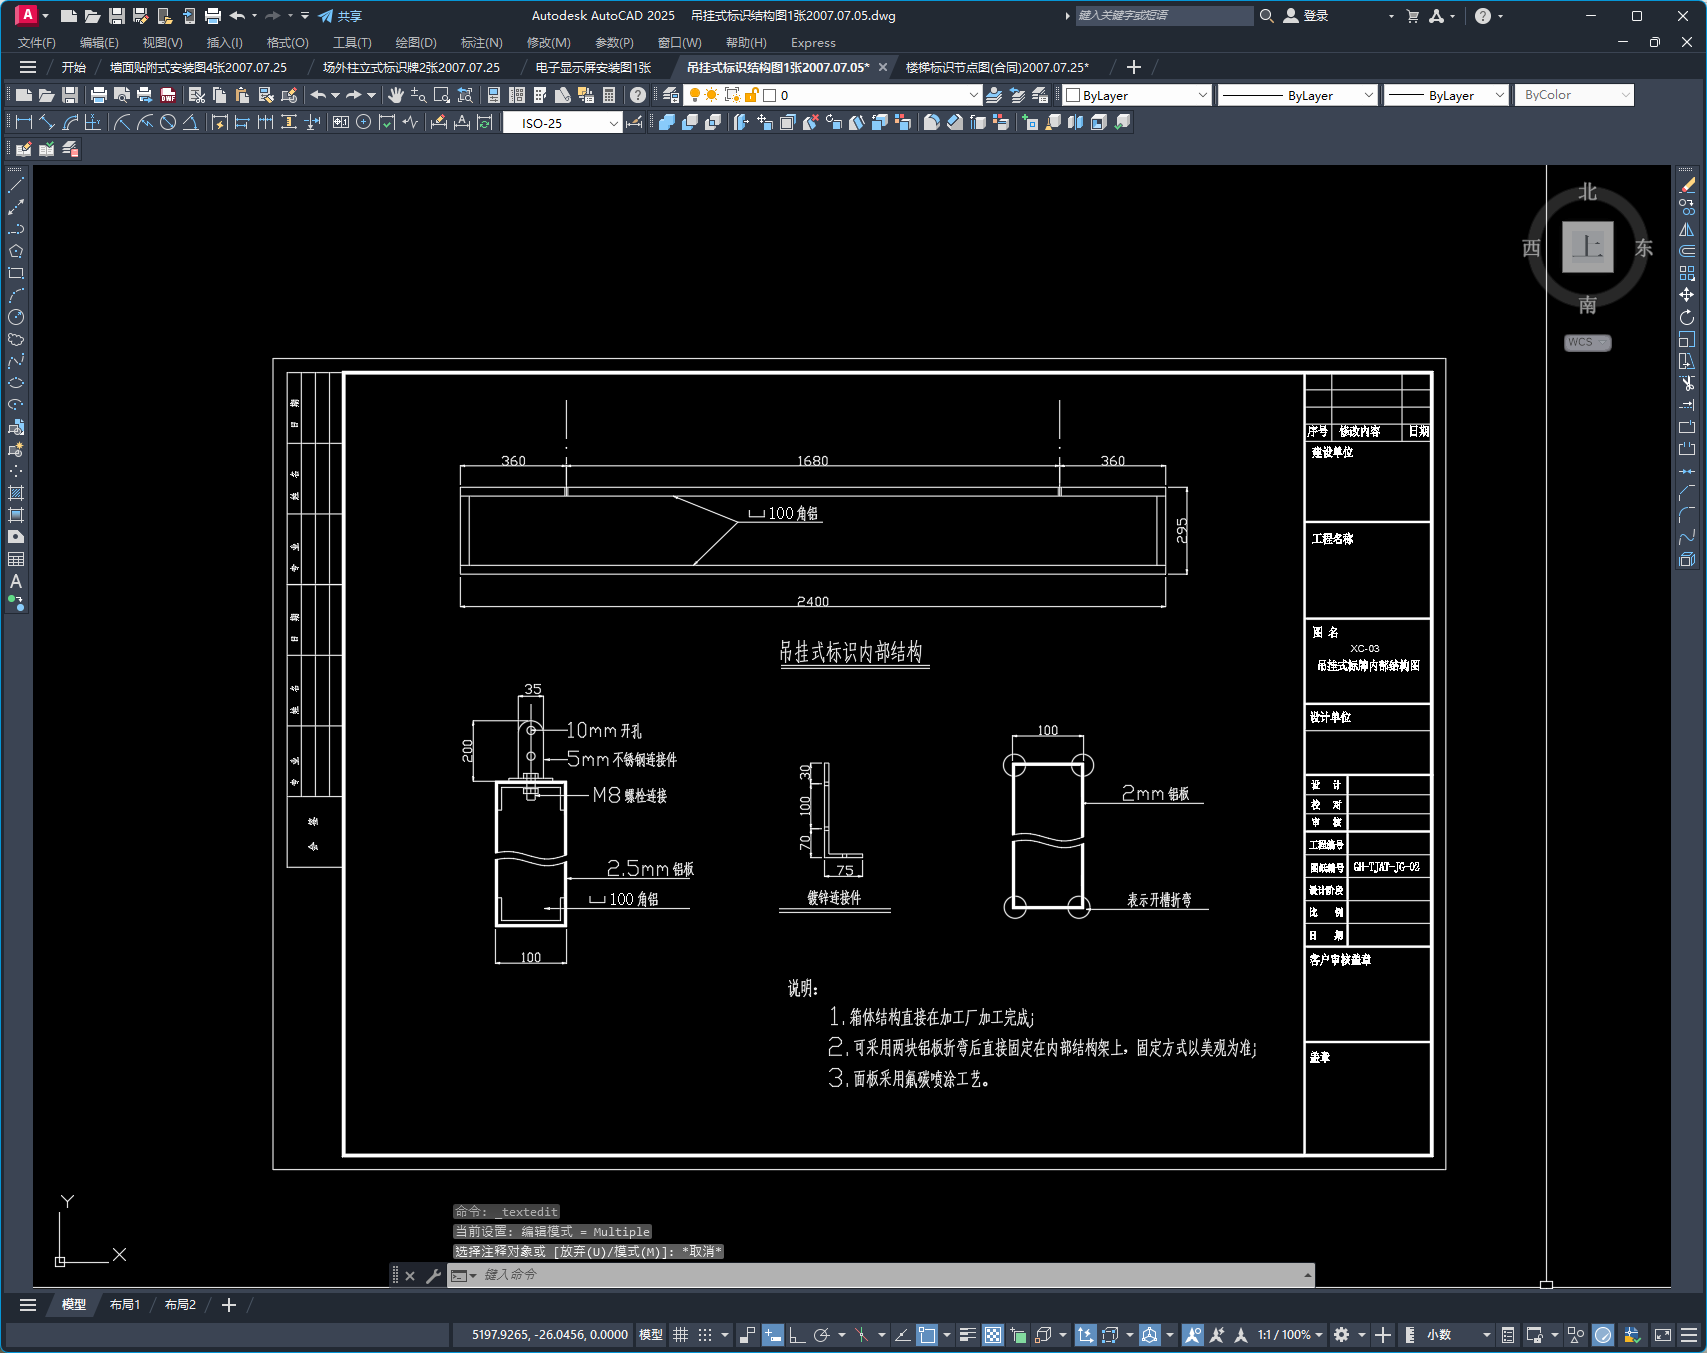Open the ByLayer color control dropdown

(1202, 95)
